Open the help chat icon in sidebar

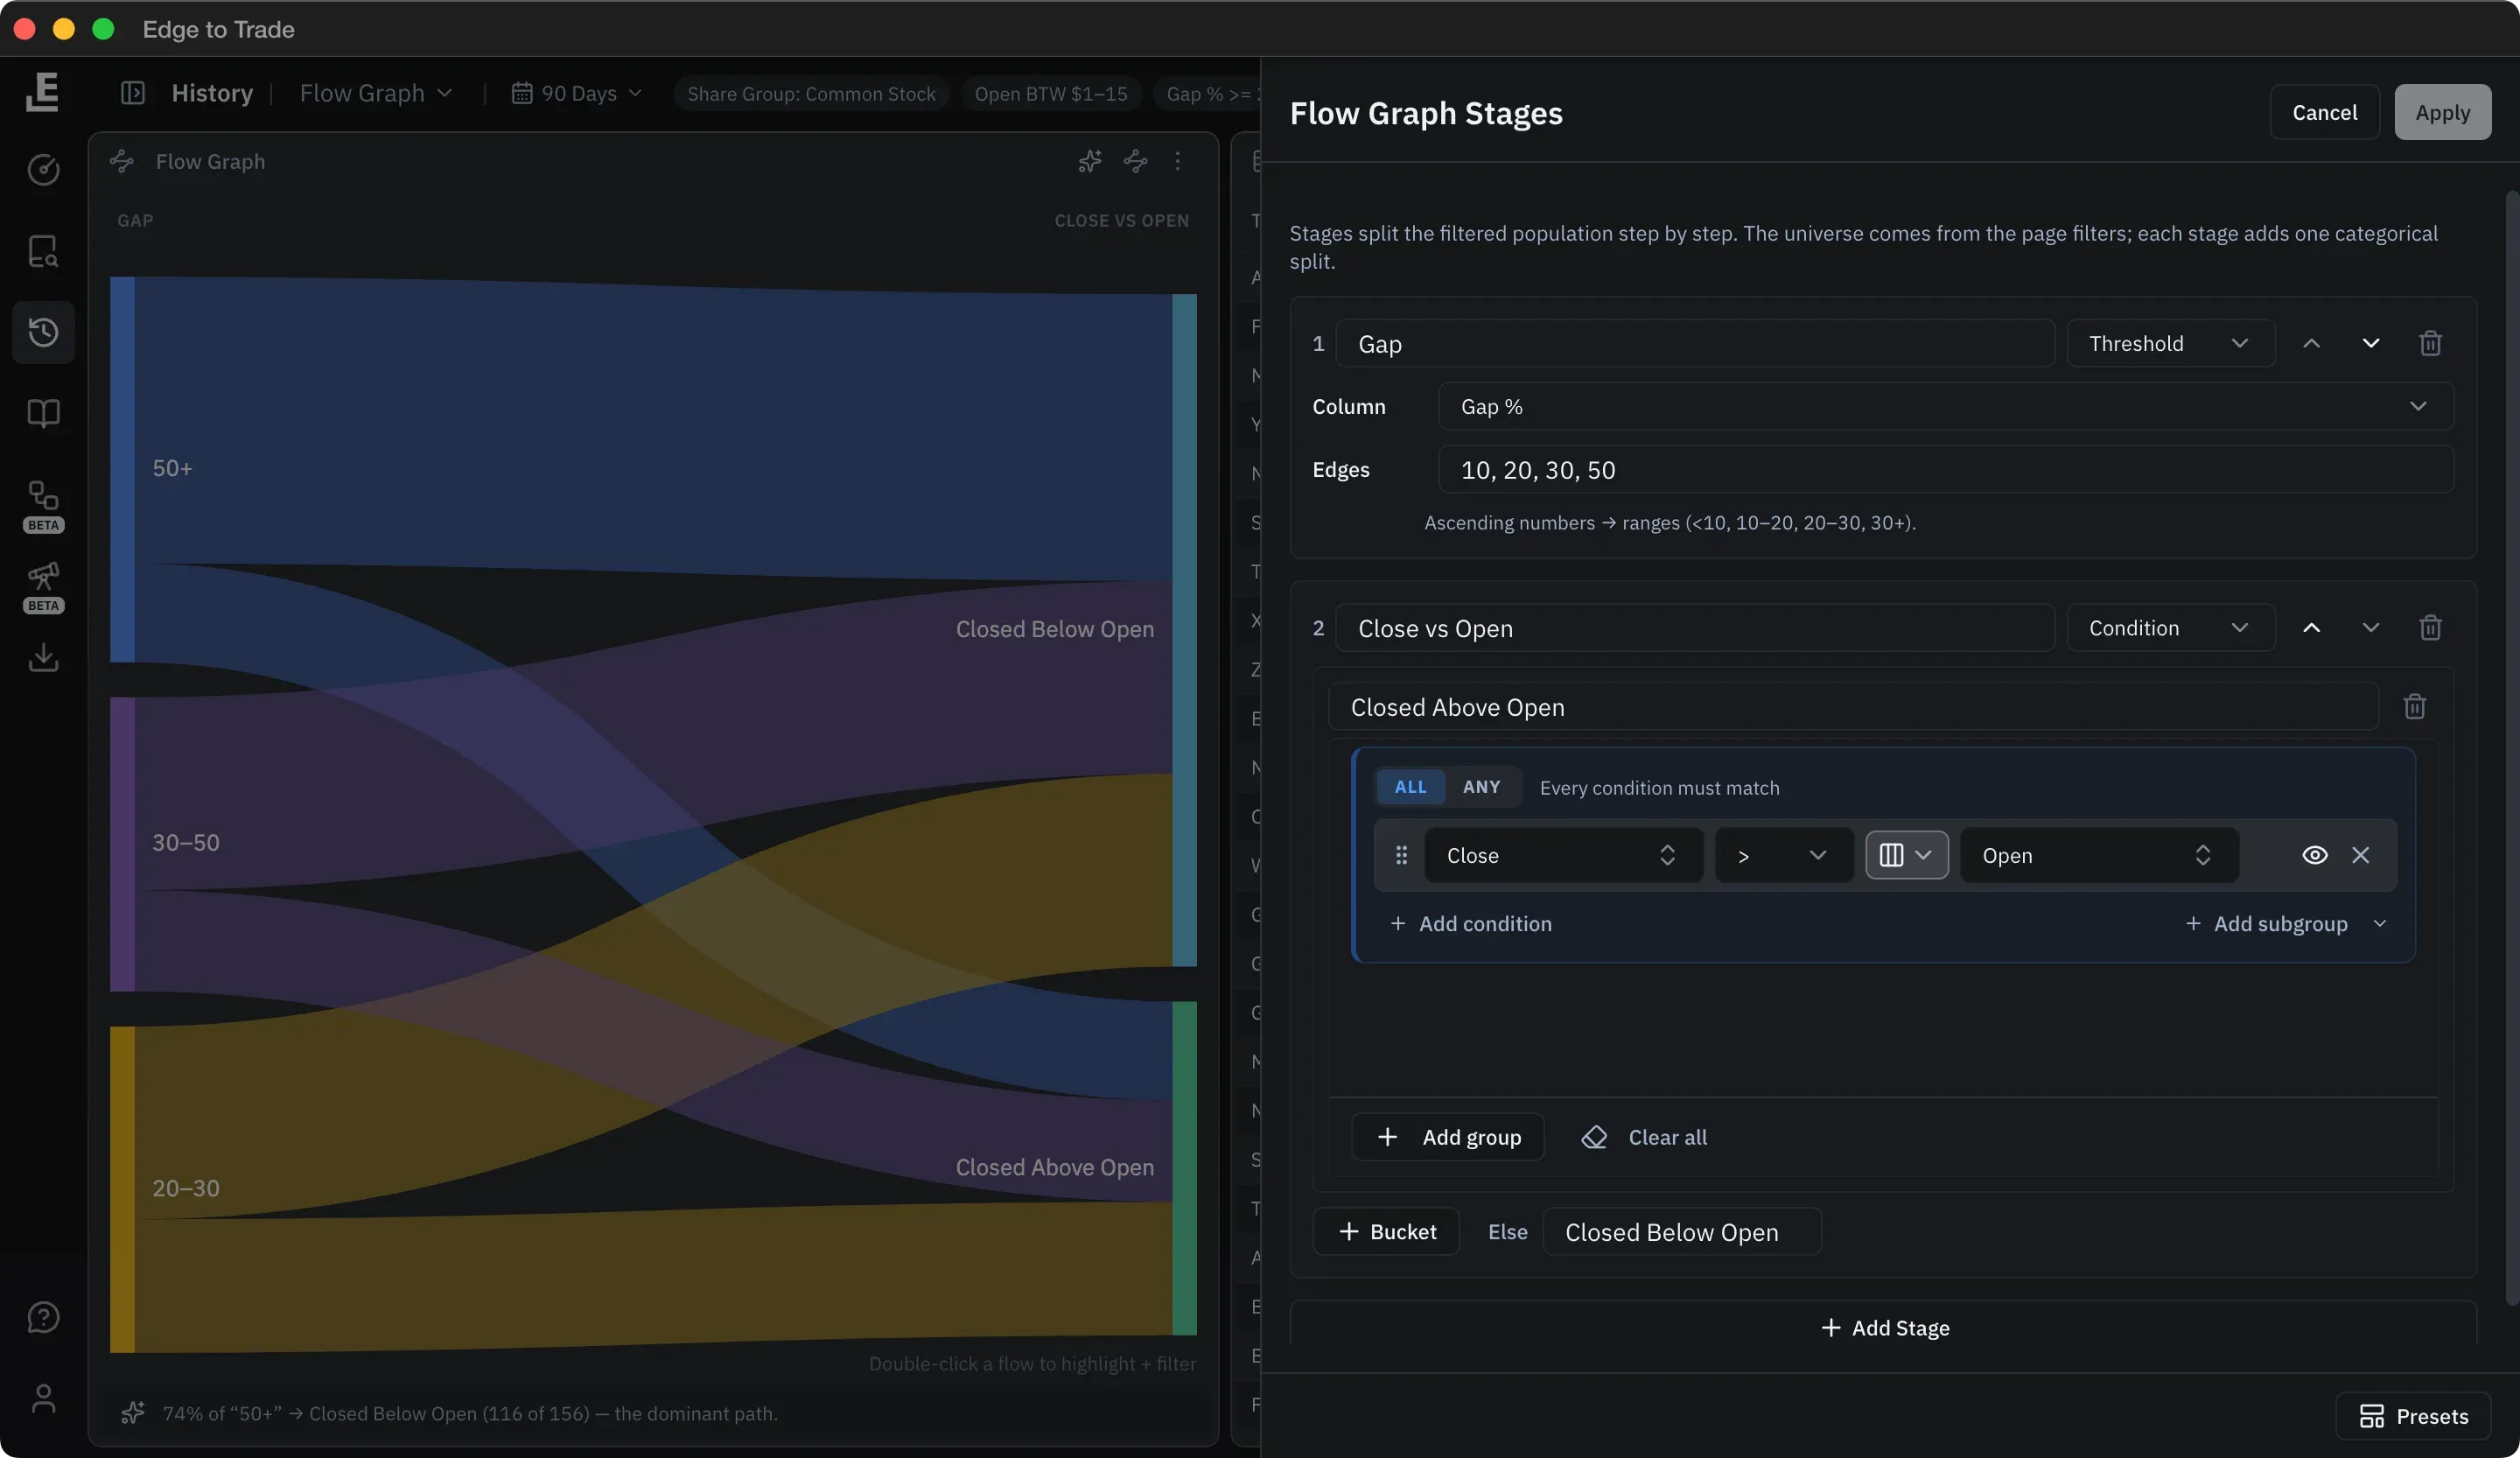coord(43,1317)
